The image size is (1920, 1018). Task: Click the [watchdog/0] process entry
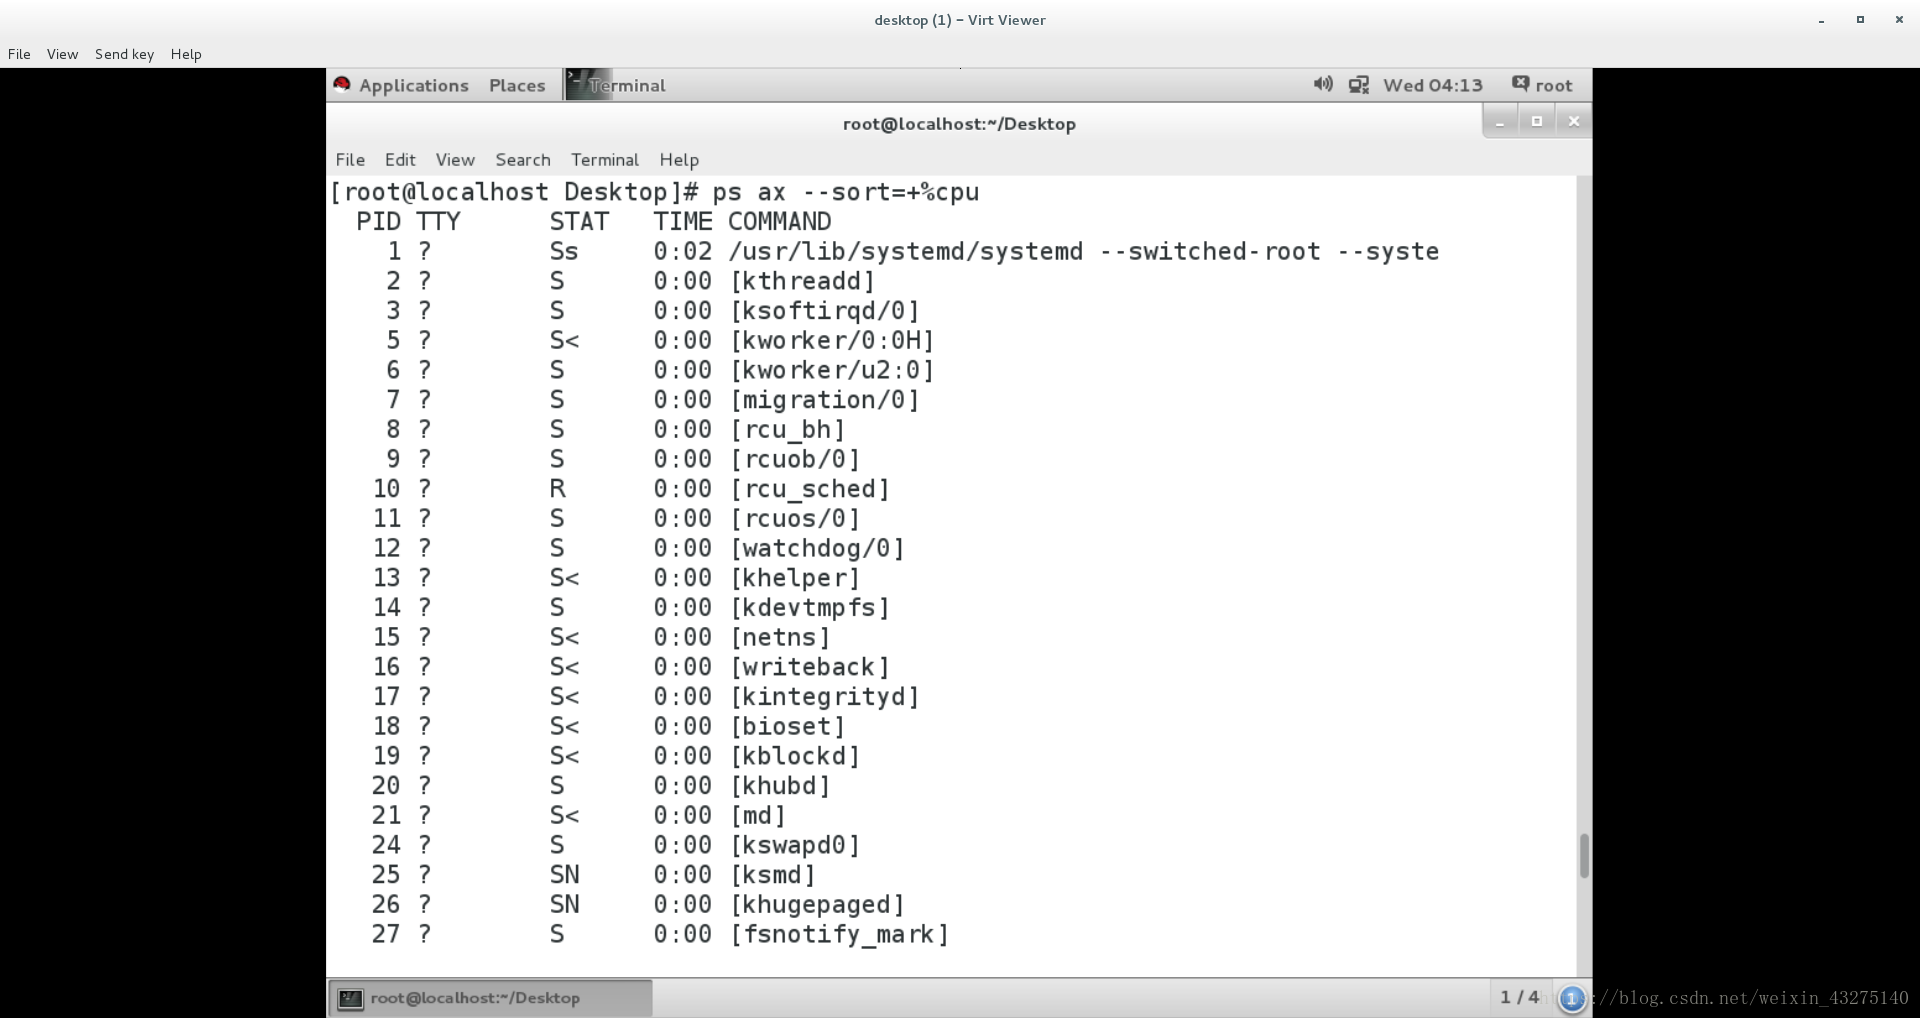817,548
